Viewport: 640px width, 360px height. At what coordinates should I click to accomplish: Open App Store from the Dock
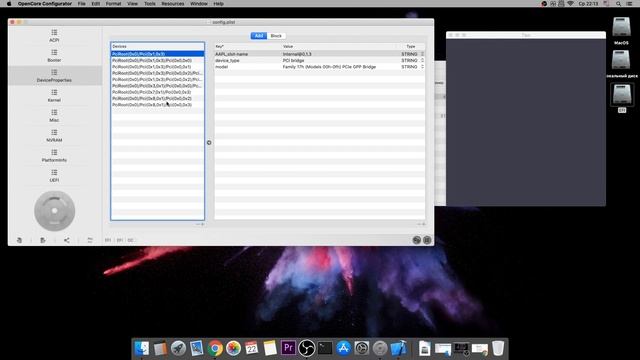[343, 348]
